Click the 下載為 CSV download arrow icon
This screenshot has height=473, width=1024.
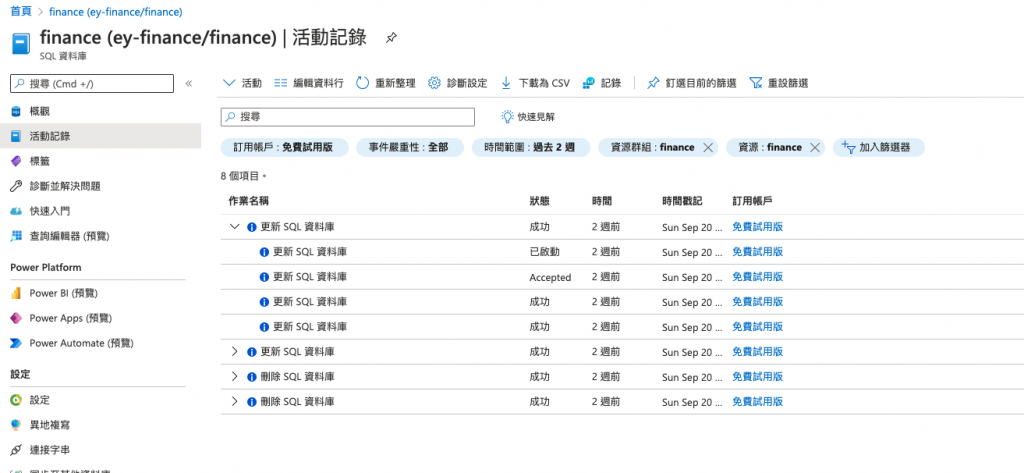click(x=506, y=83)
